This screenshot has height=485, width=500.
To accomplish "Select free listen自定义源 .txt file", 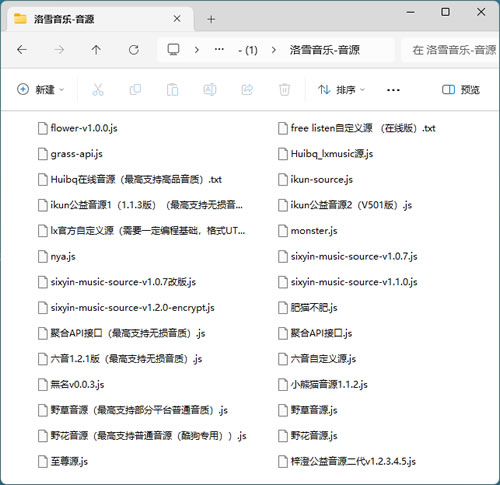I will point(357,128).
